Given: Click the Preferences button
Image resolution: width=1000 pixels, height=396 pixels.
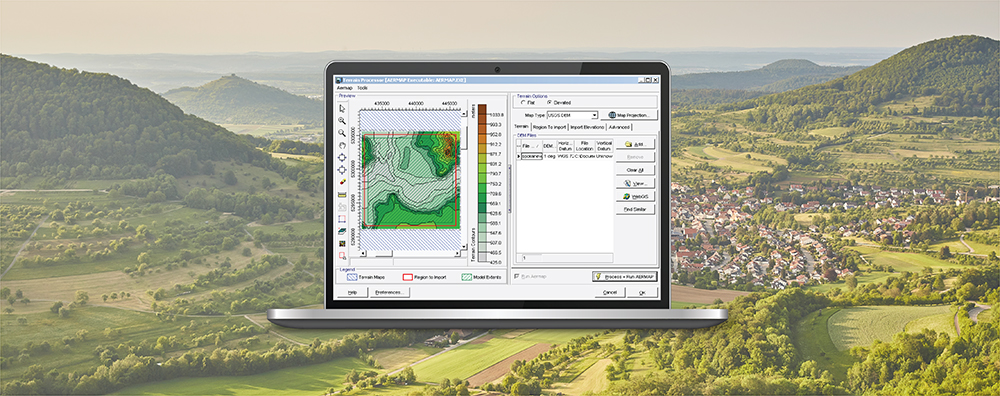Looking at the screenshot, I should (x=390, y=292).
